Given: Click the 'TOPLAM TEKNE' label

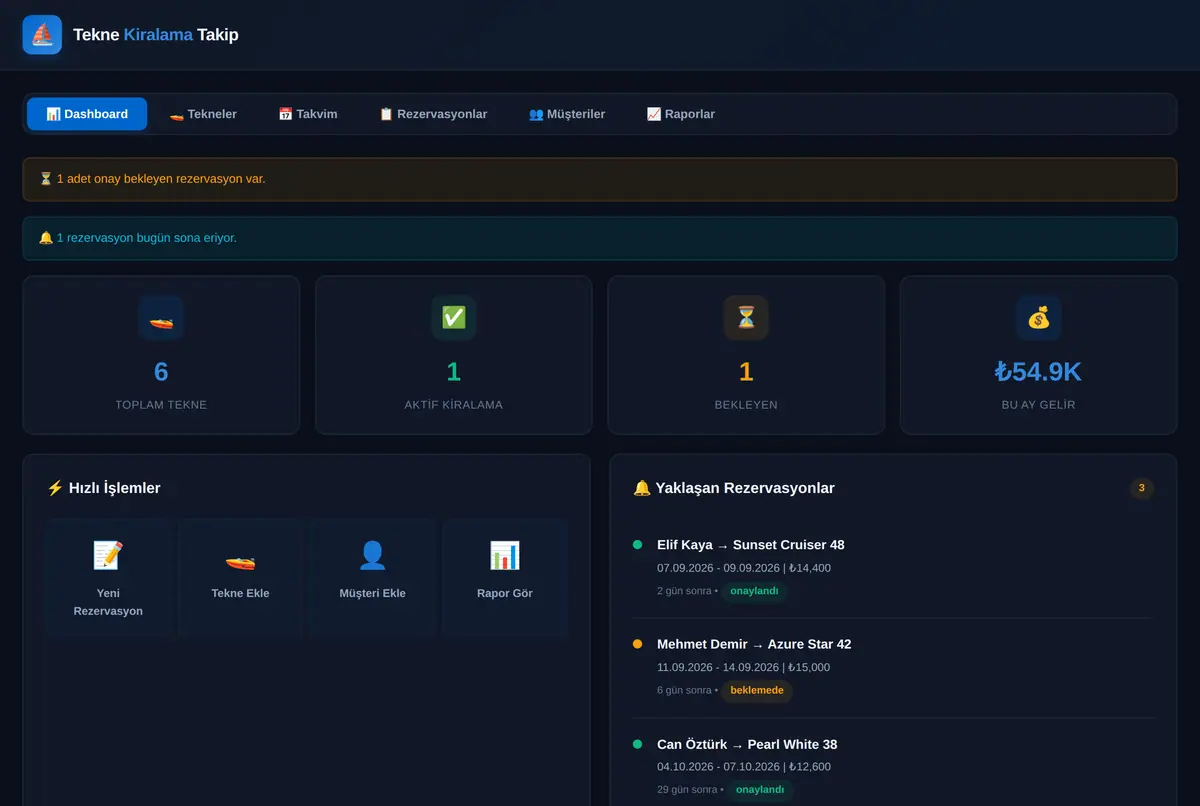Looking at the screenshot, I should click(x=161, y=405).
